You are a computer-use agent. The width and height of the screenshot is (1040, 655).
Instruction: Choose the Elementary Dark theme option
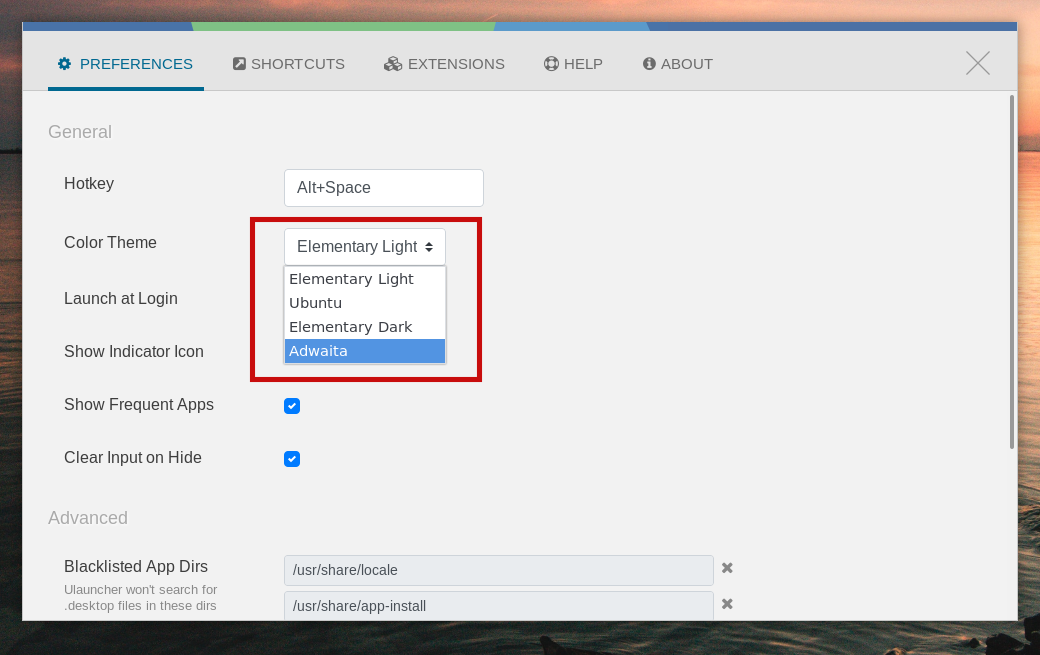[365, 327]
